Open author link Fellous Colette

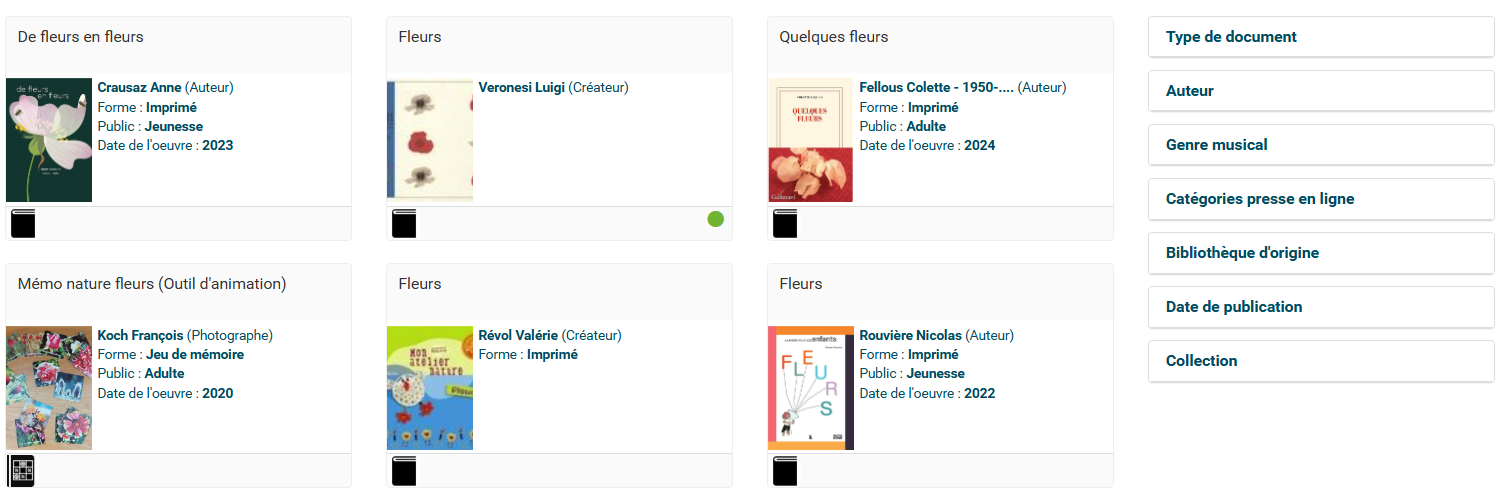[936, 88]
